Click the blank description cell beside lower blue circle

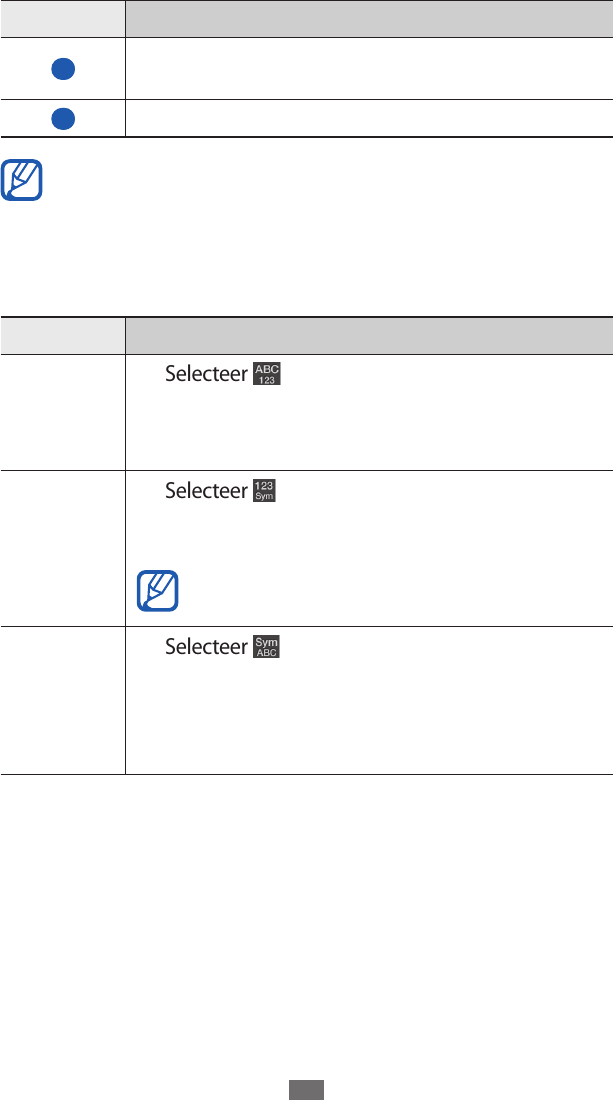point(369,119)
